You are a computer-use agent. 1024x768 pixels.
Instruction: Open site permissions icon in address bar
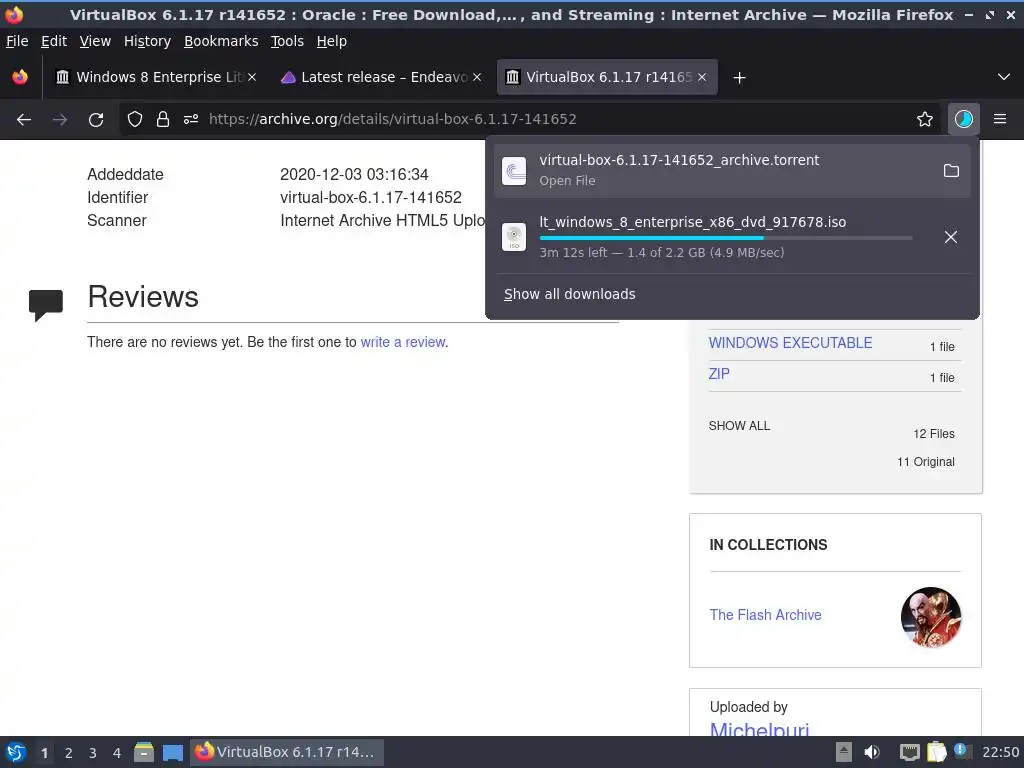(x=191, y=120)
